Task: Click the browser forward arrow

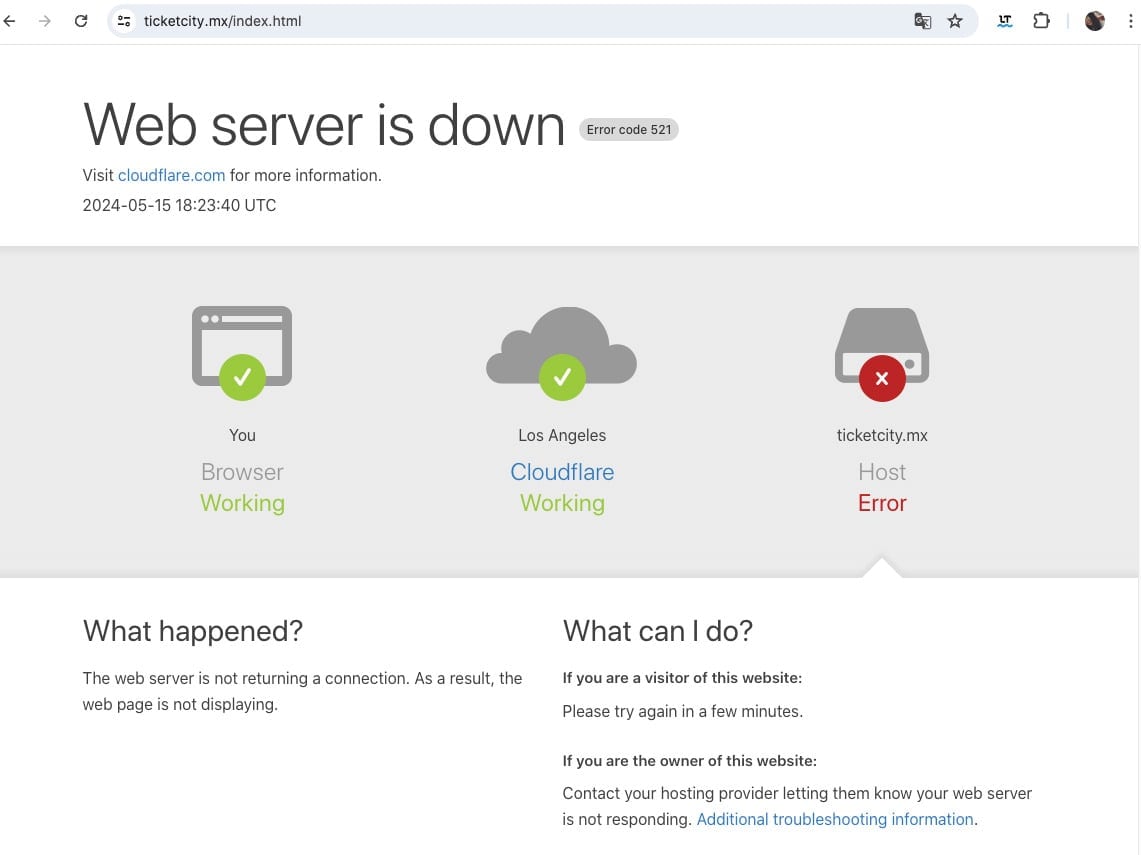Action: point(45,21)
